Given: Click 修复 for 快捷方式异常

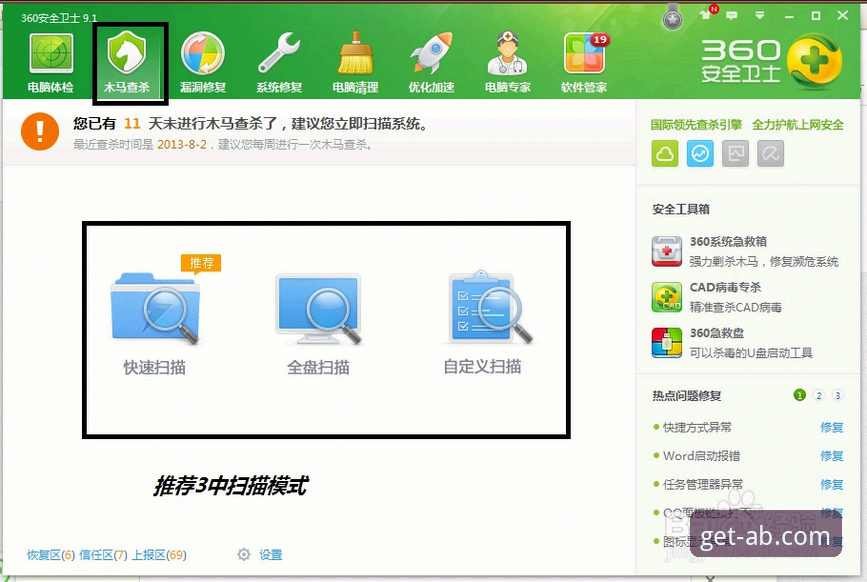Looking at the screenshot, I should (832, 427).
